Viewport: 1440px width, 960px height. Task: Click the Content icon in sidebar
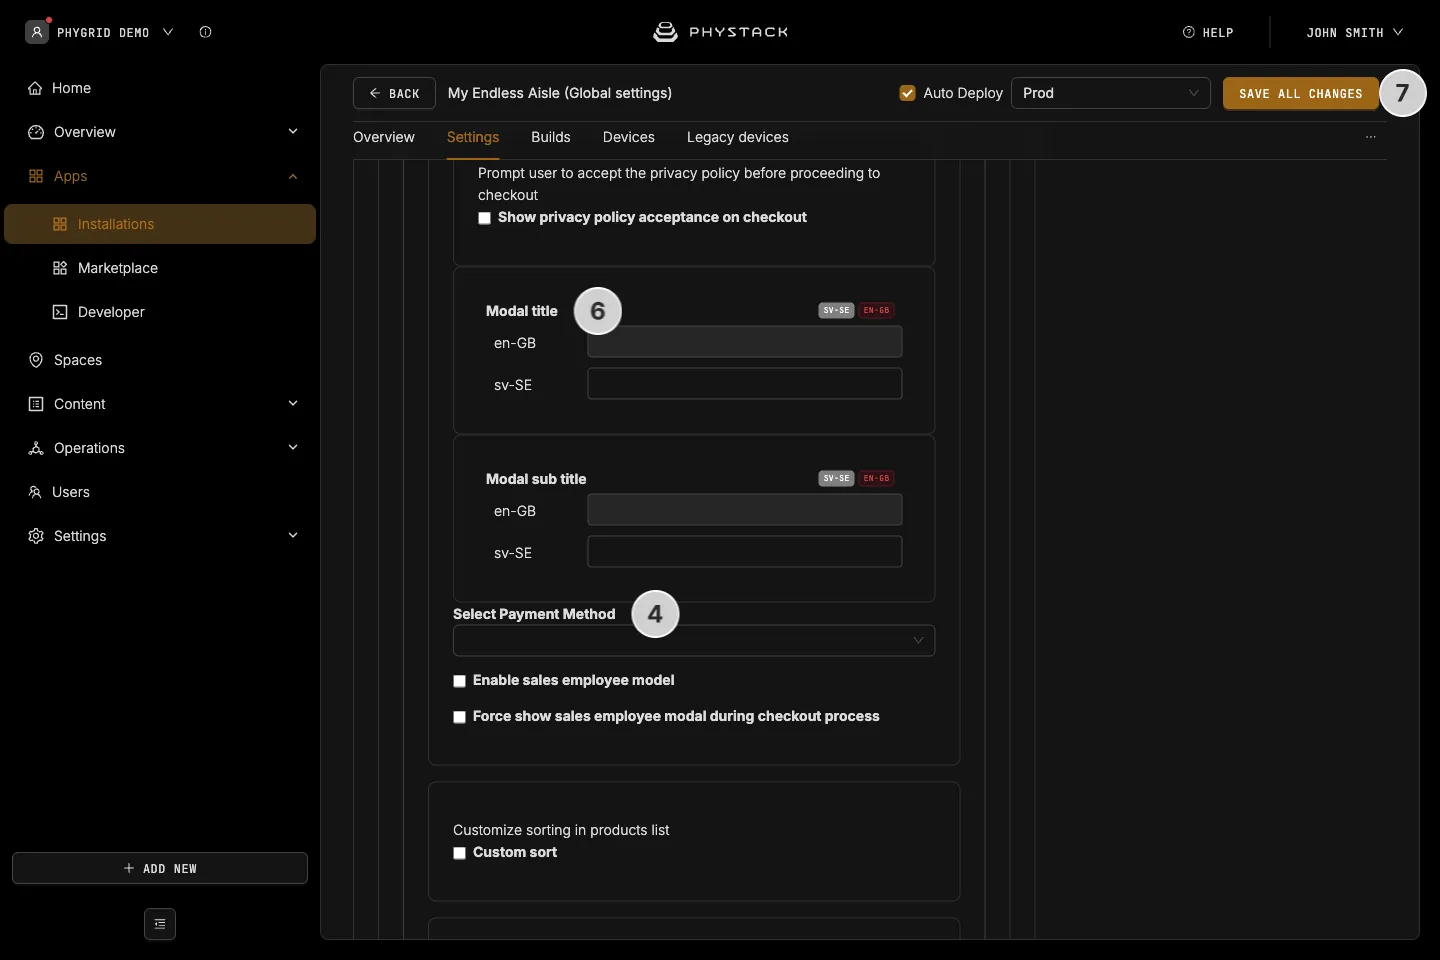point(36,404)
